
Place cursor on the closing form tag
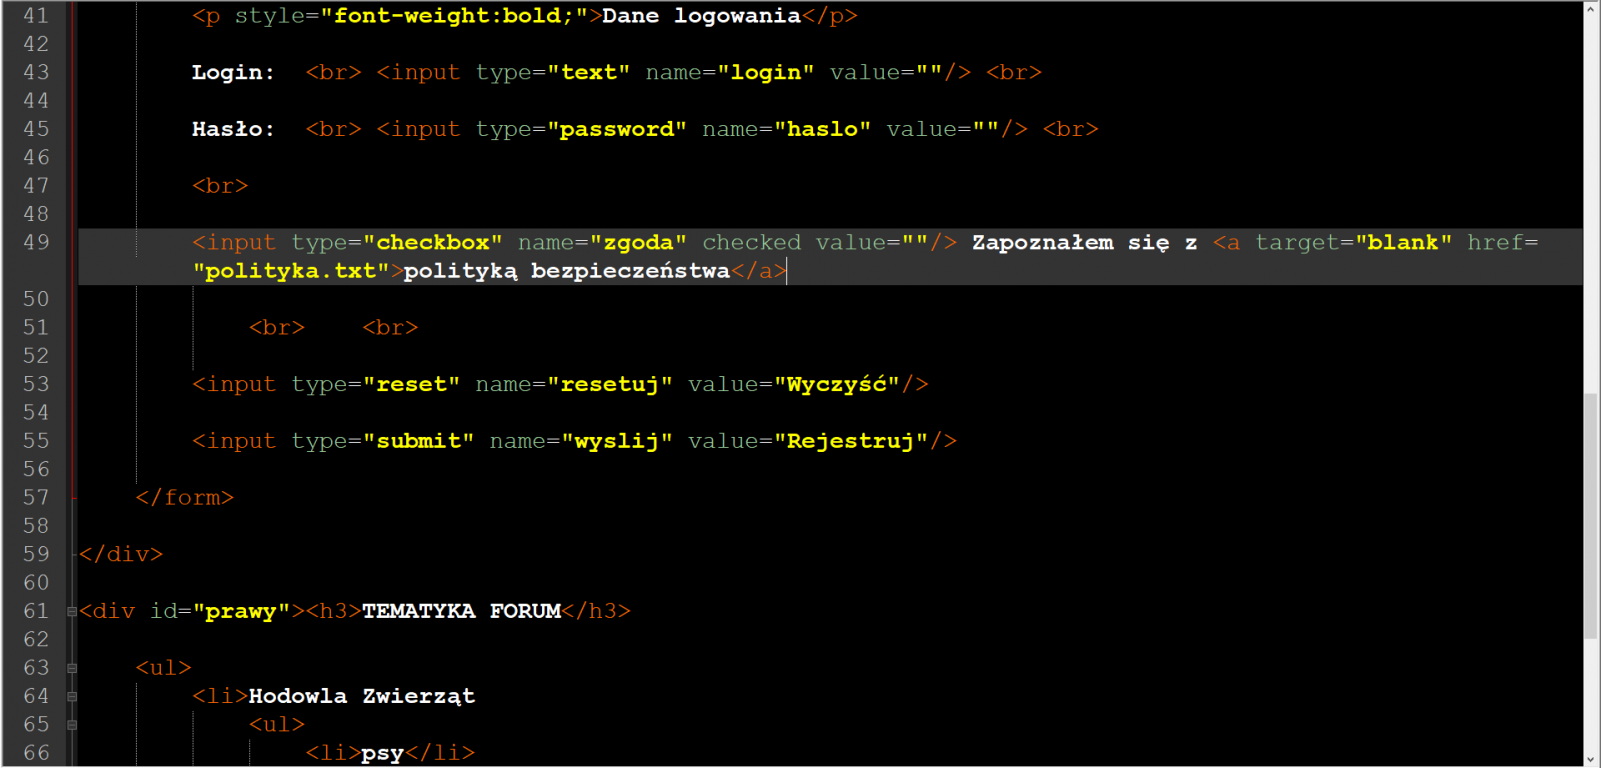click(x=185, y=498)
